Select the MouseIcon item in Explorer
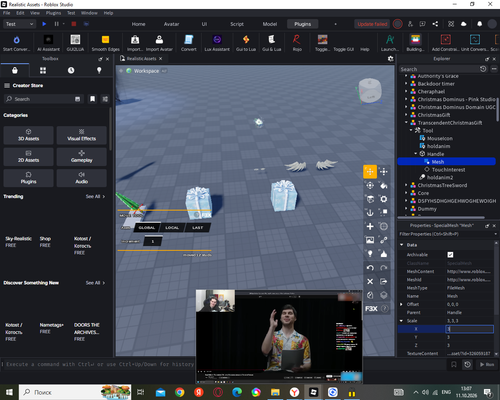 coord(440,138)
